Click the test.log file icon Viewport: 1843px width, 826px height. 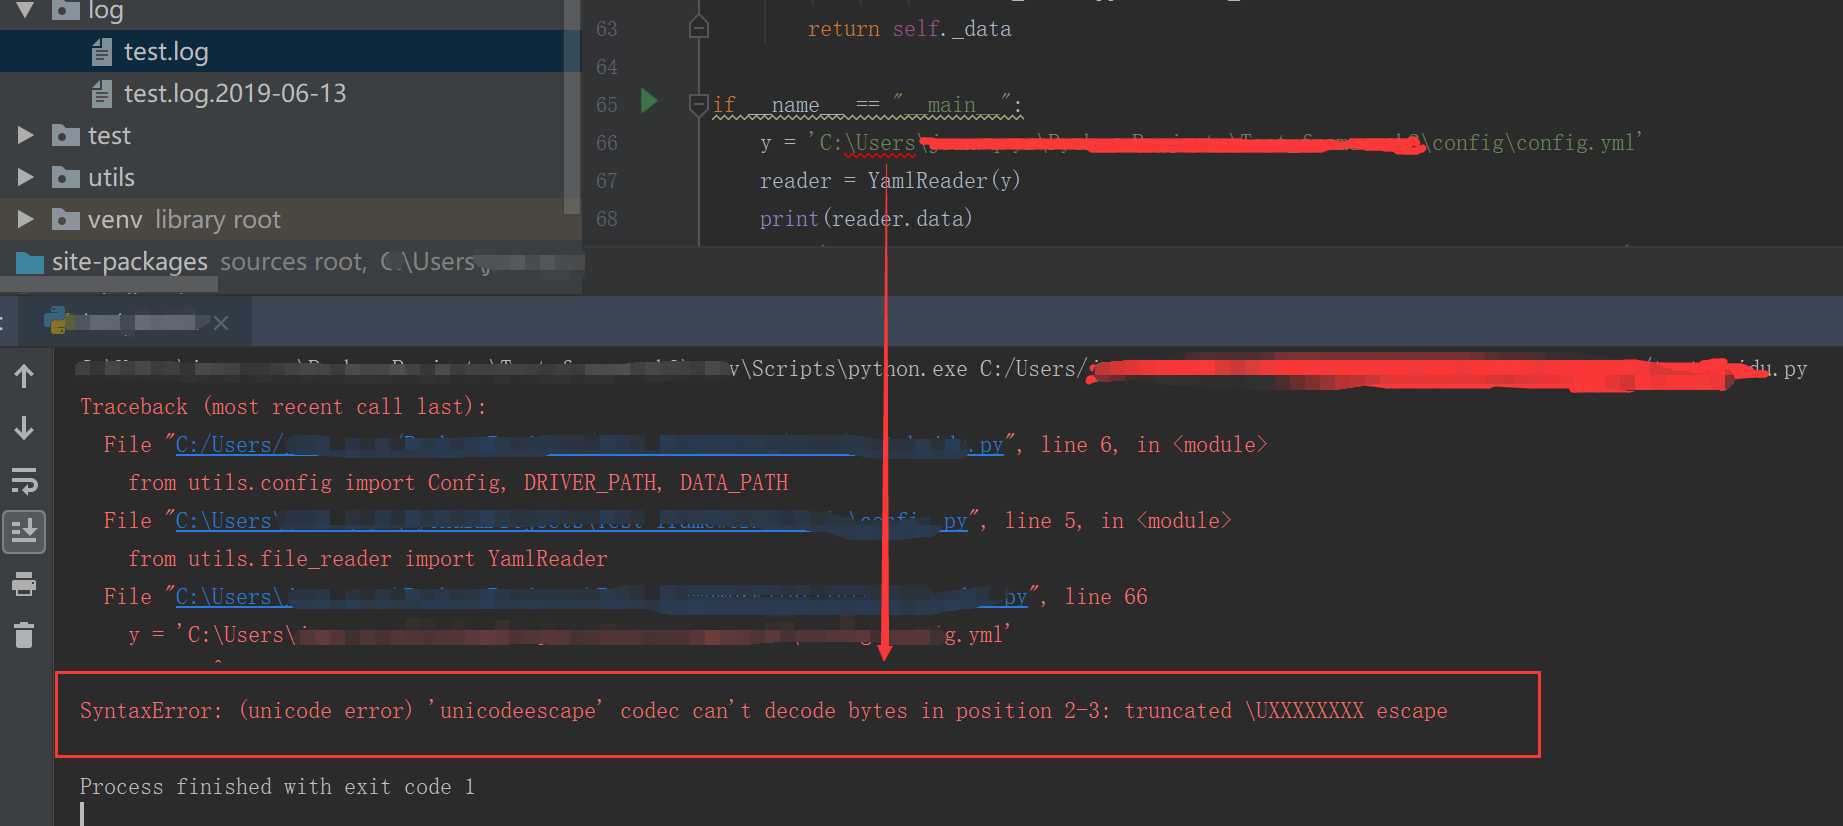[102, 52]
